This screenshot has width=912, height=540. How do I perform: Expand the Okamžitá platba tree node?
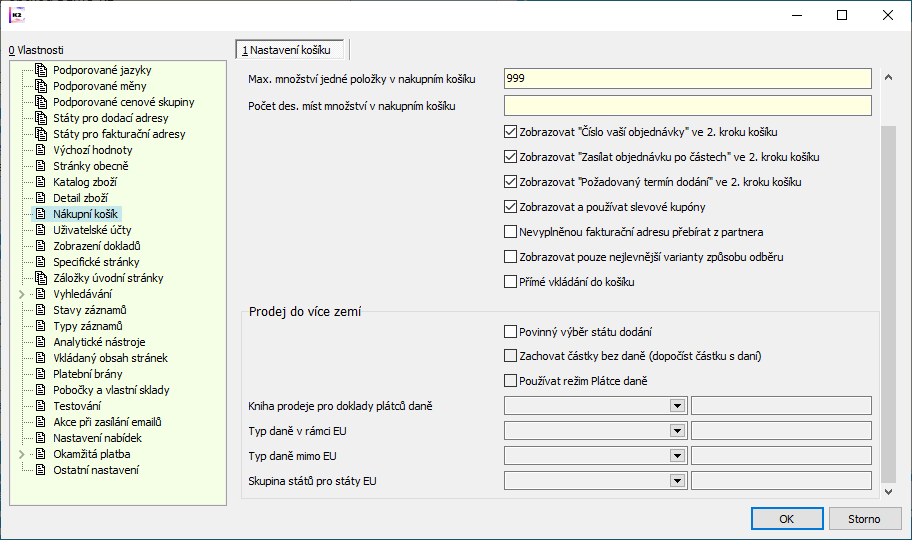(x=22, y=454)
